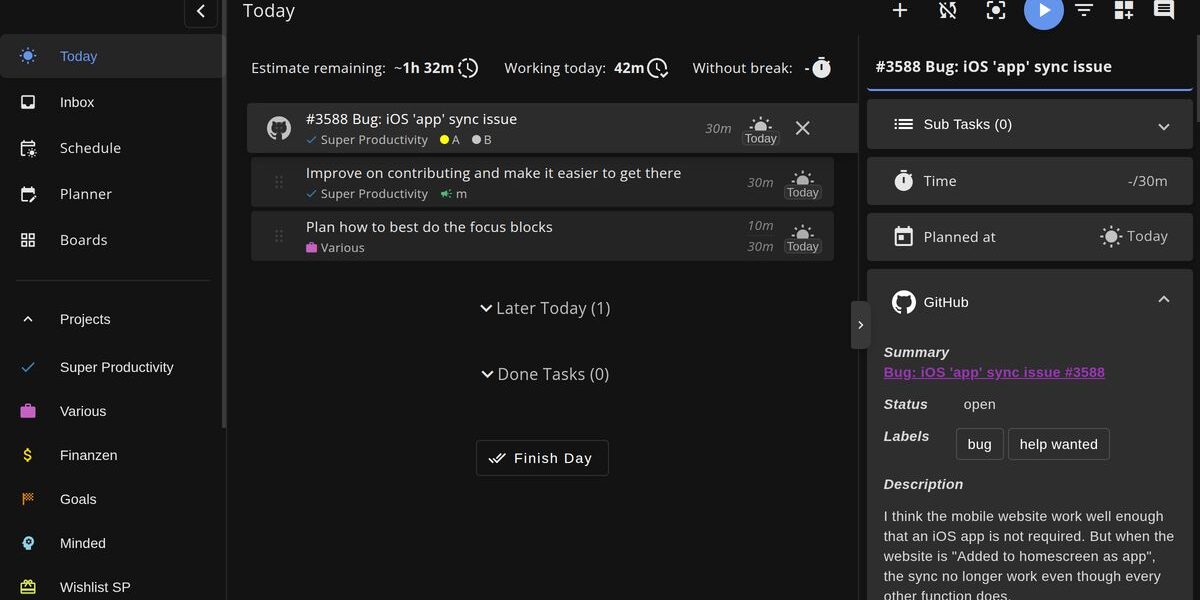The width and height of the screenshot is (1200, 600).
Task: Click the Inbox tray icon
Action: (28, 102)
